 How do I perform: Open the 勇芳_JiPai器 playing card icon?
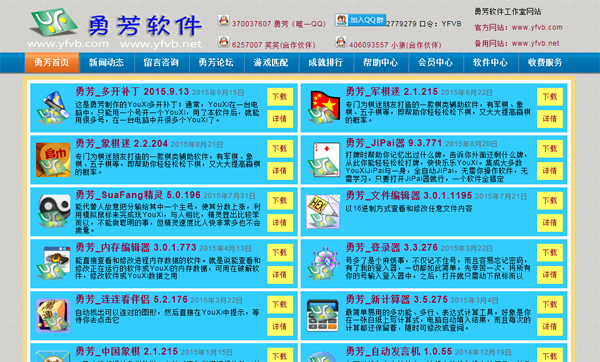324,160
